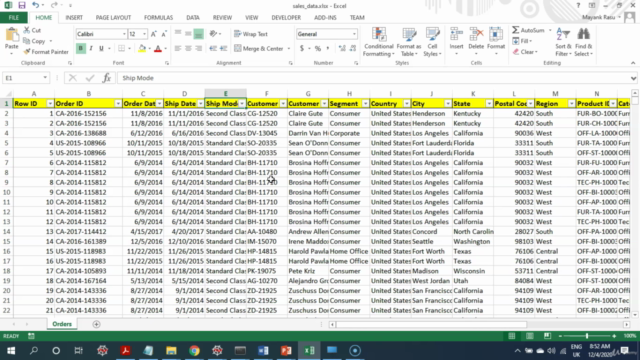Decrease font size with the small A icon

164,34
